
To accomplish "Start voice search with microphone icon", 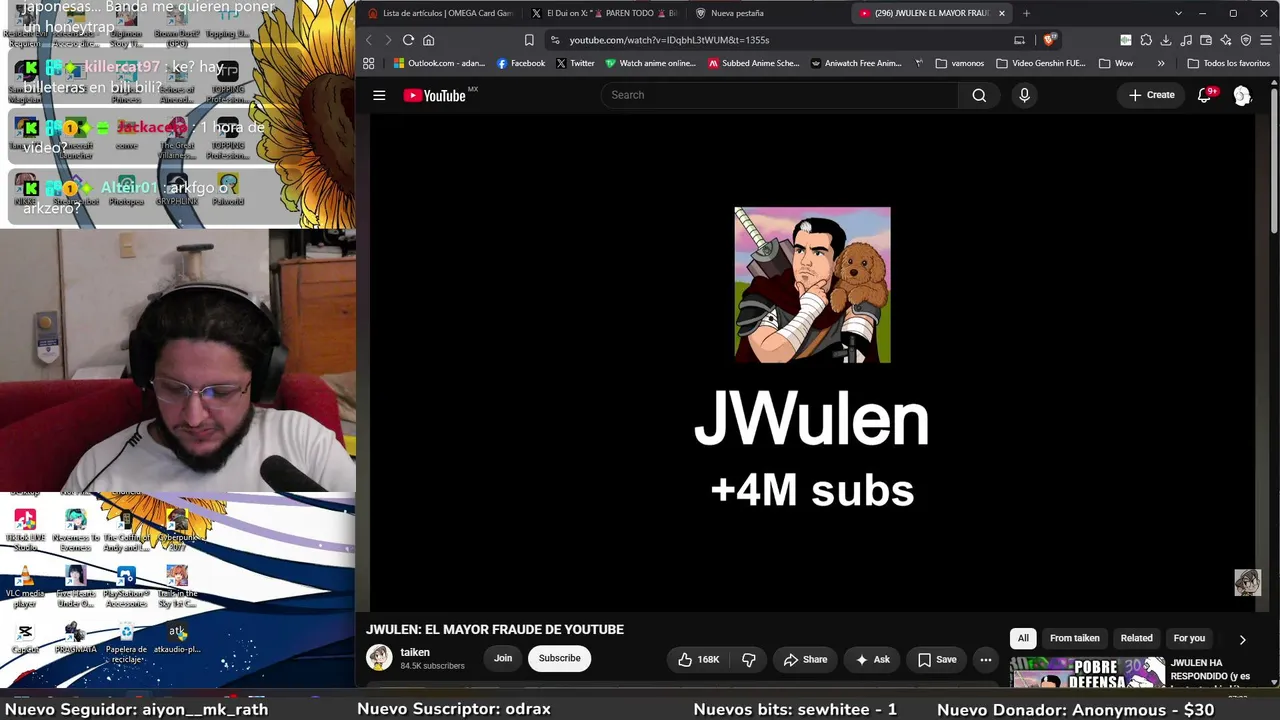I will (1024, 95).
